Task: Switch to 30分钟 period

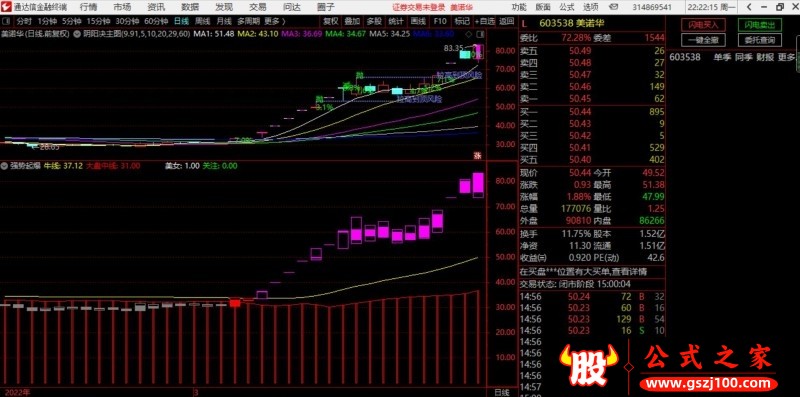Action: click(x=127, y=21)
